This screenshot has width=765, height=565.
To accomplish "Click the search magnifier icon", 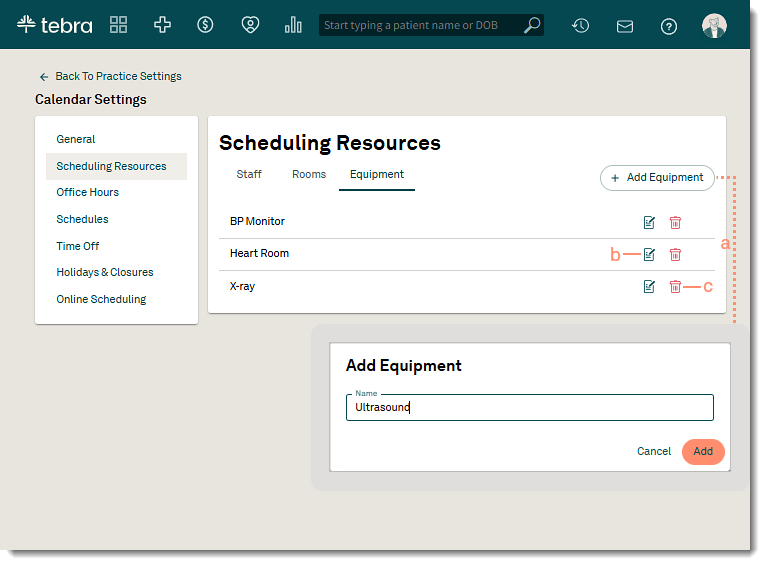I will pyautogui.click(x=532, y=25).
